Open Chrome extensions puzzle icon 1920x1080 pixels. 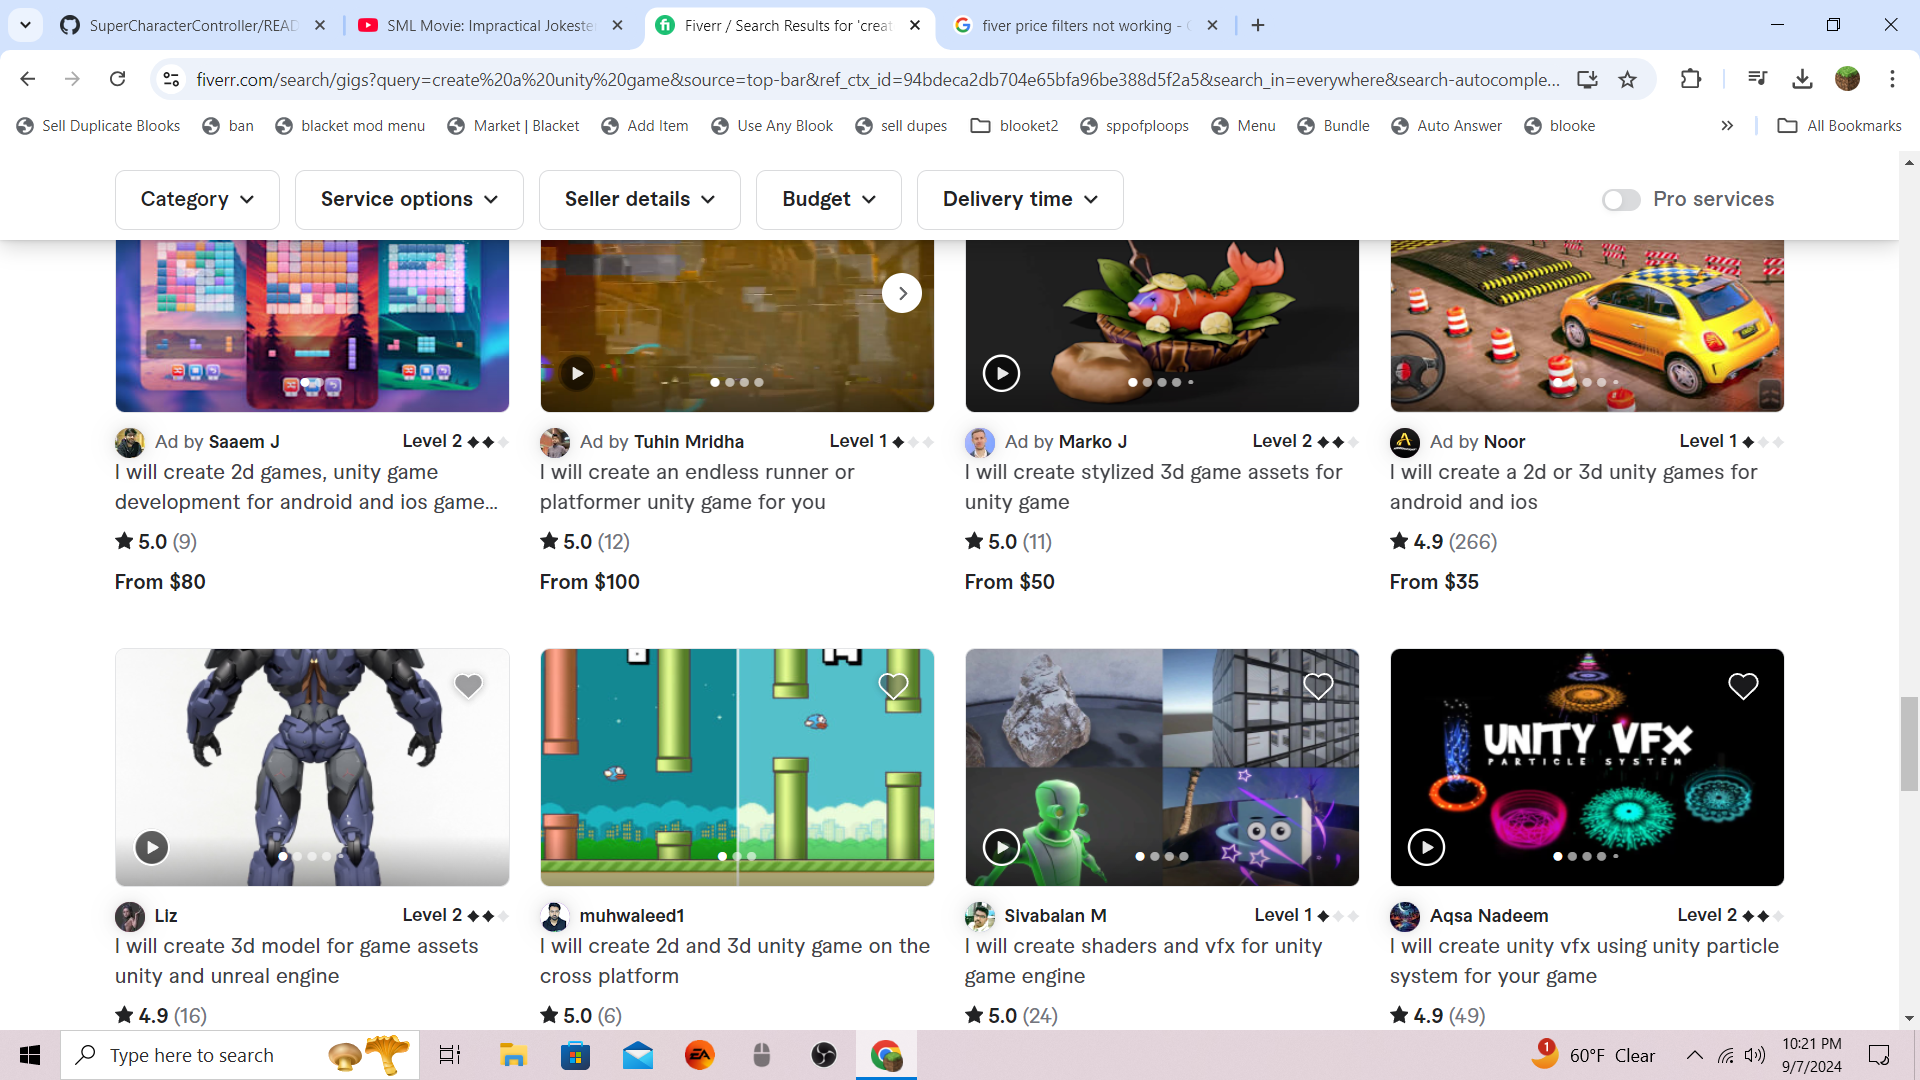pos(1691,79)
